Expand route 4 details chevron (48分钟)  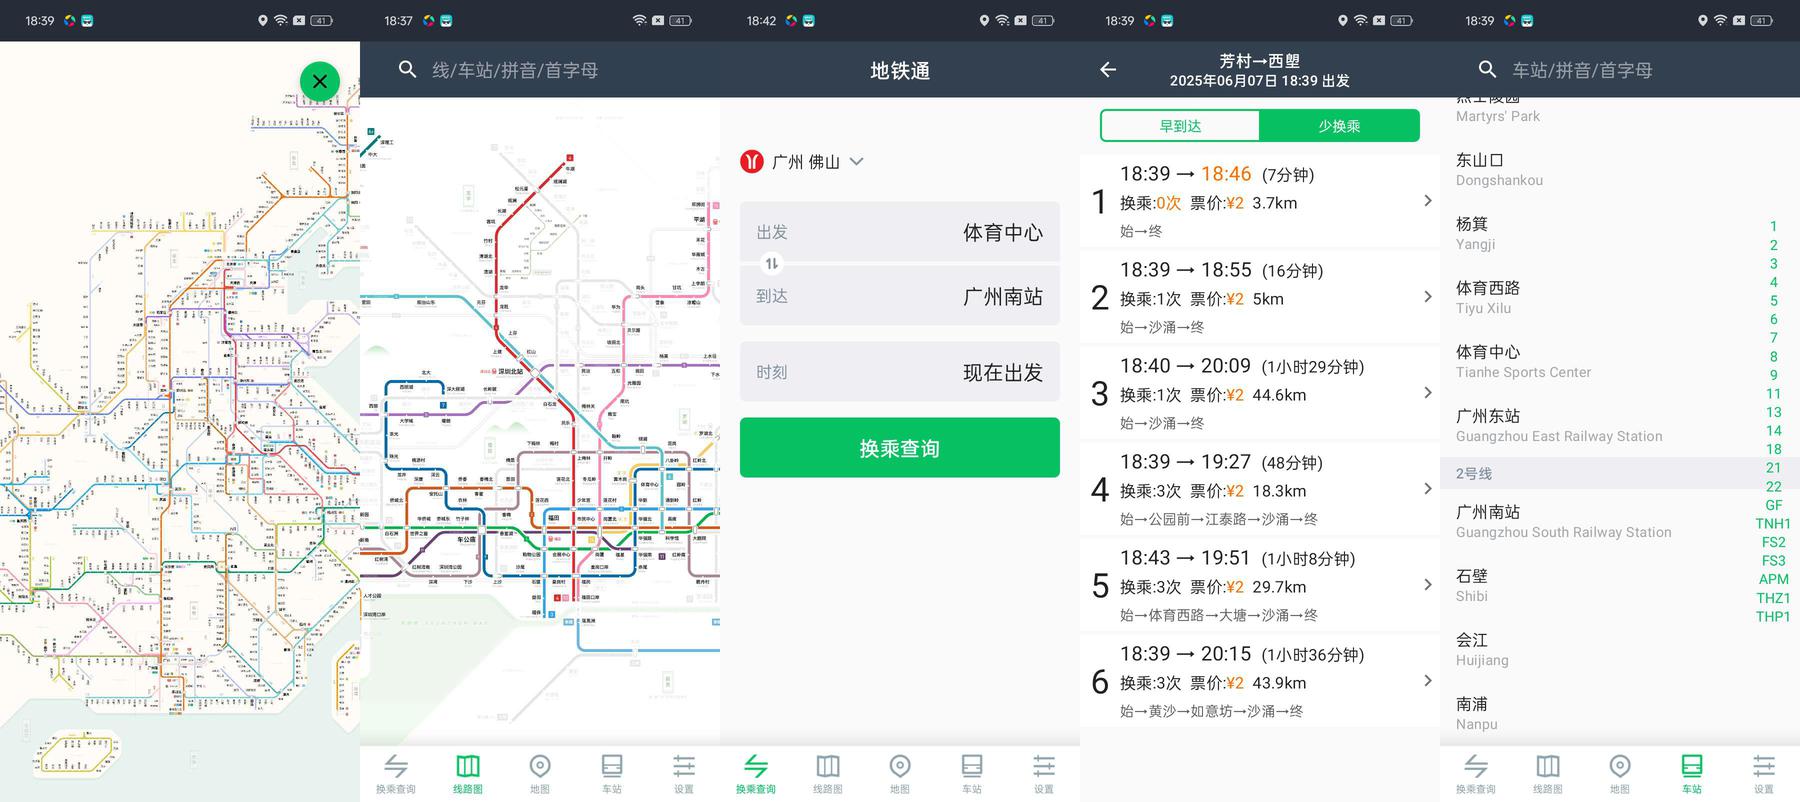(x=1427, y=489)
